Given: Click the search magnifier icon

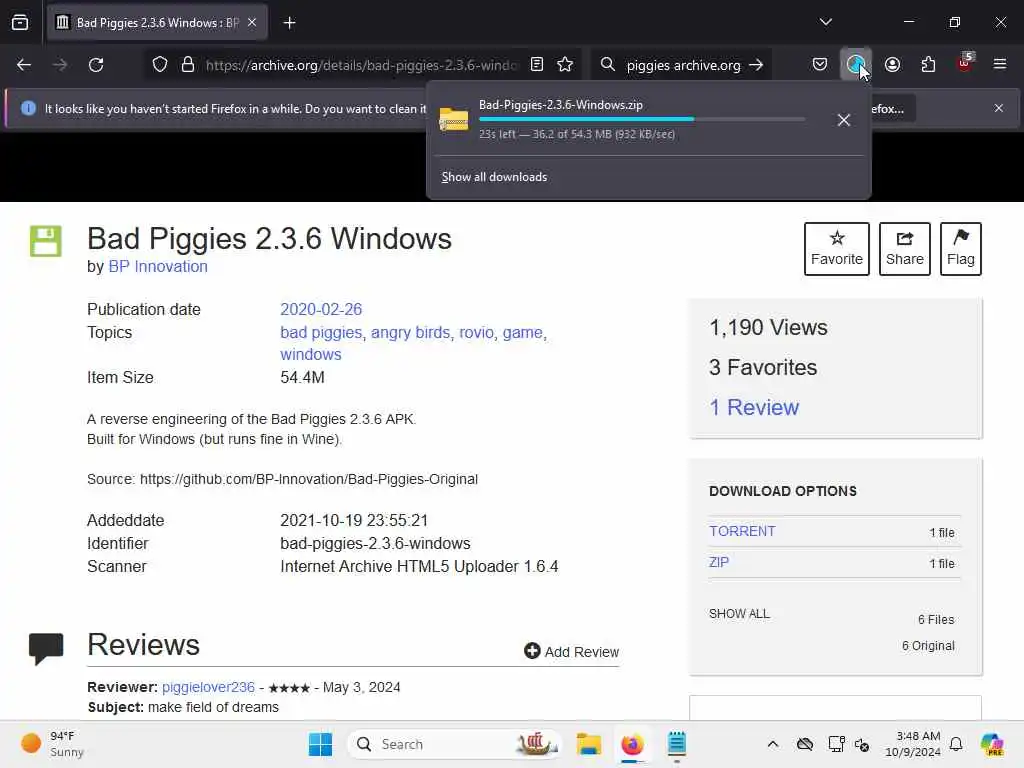Looking at the screenshot, I should coord(608,64).
